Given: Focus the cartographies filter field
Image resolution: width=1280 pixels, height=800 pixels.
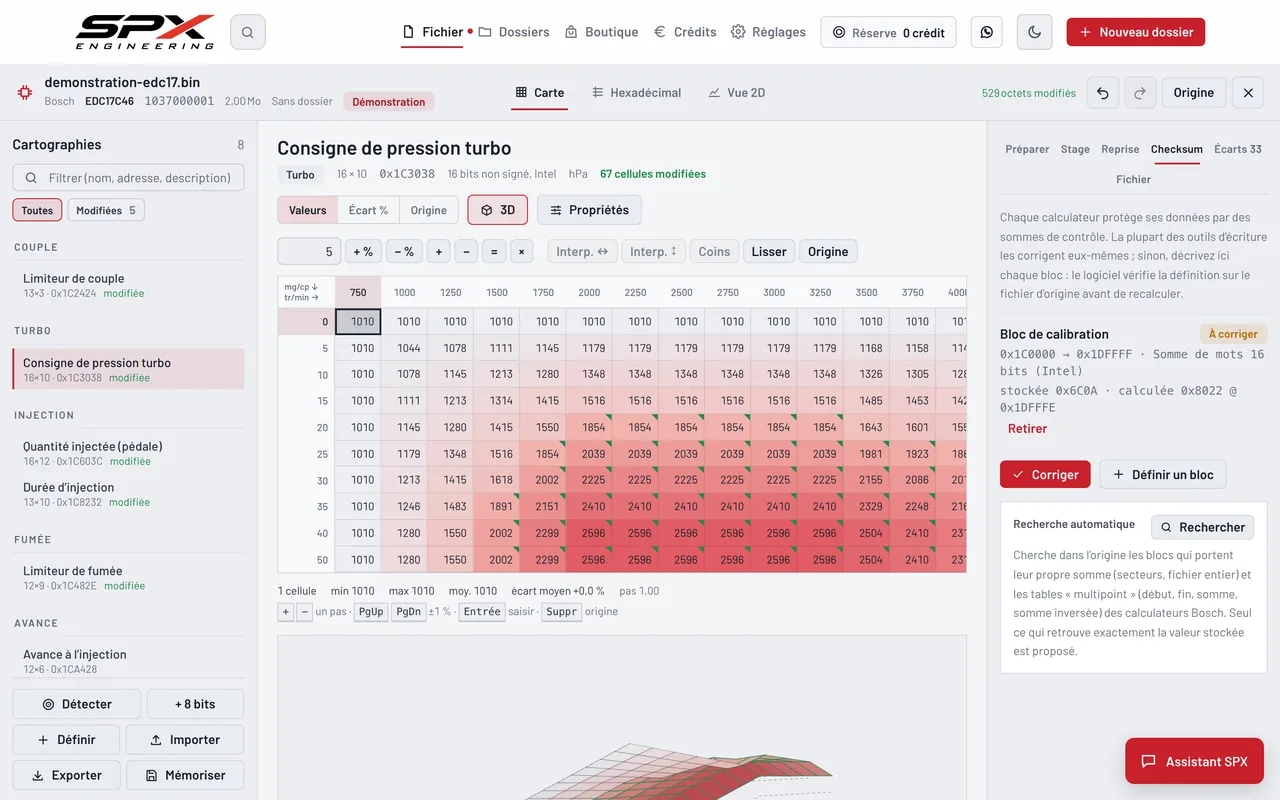Looking at the screenshot, I should [x=128, y=178].
